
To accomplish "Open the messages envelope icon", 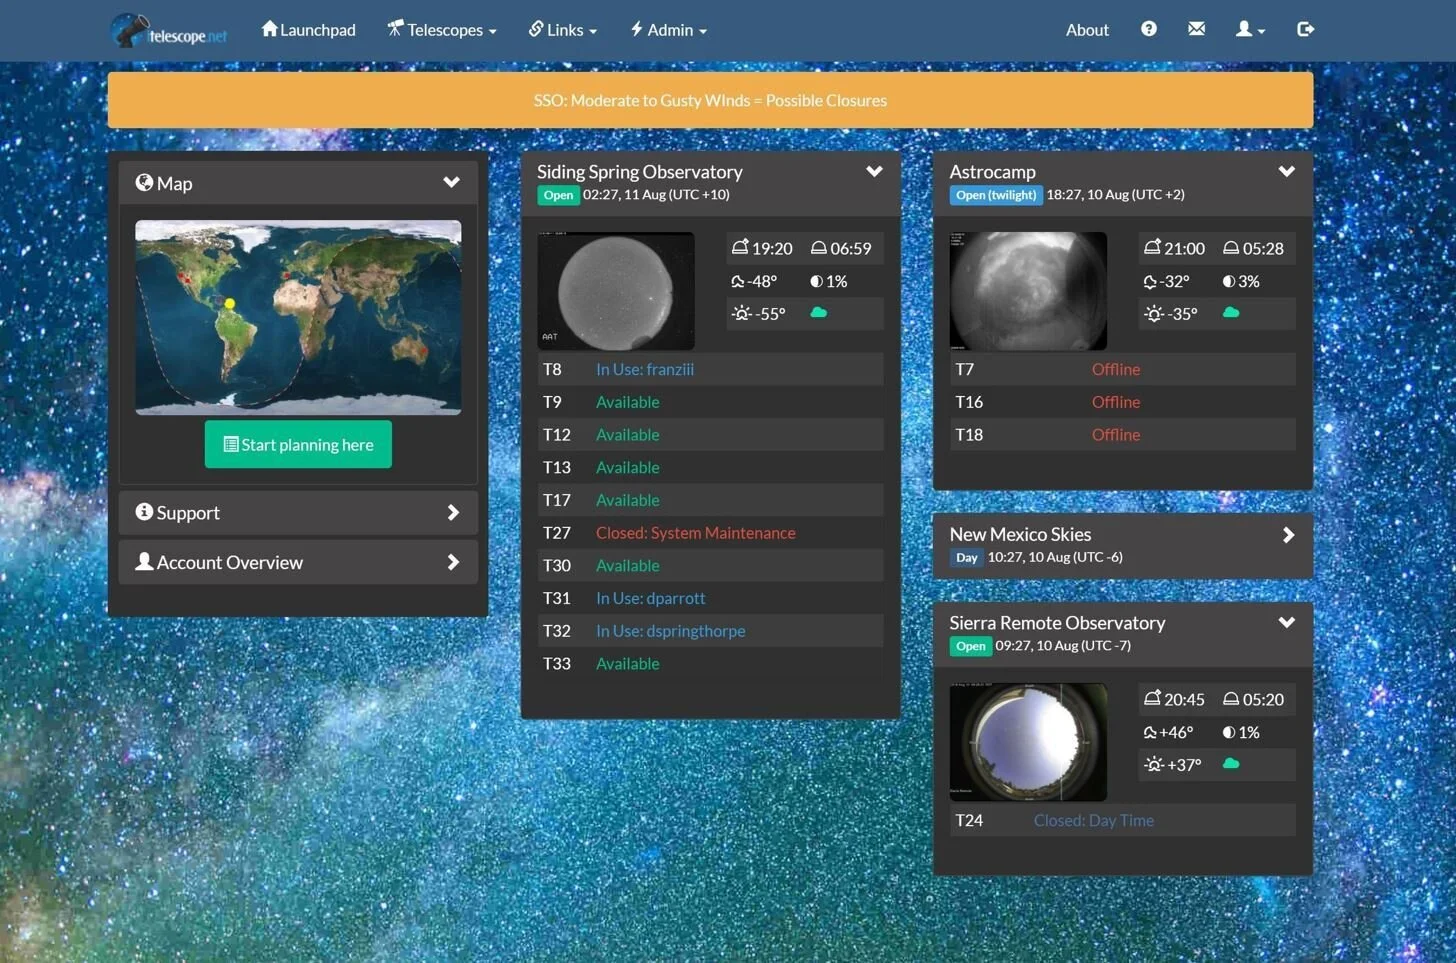I will (x=1196, y=29).
